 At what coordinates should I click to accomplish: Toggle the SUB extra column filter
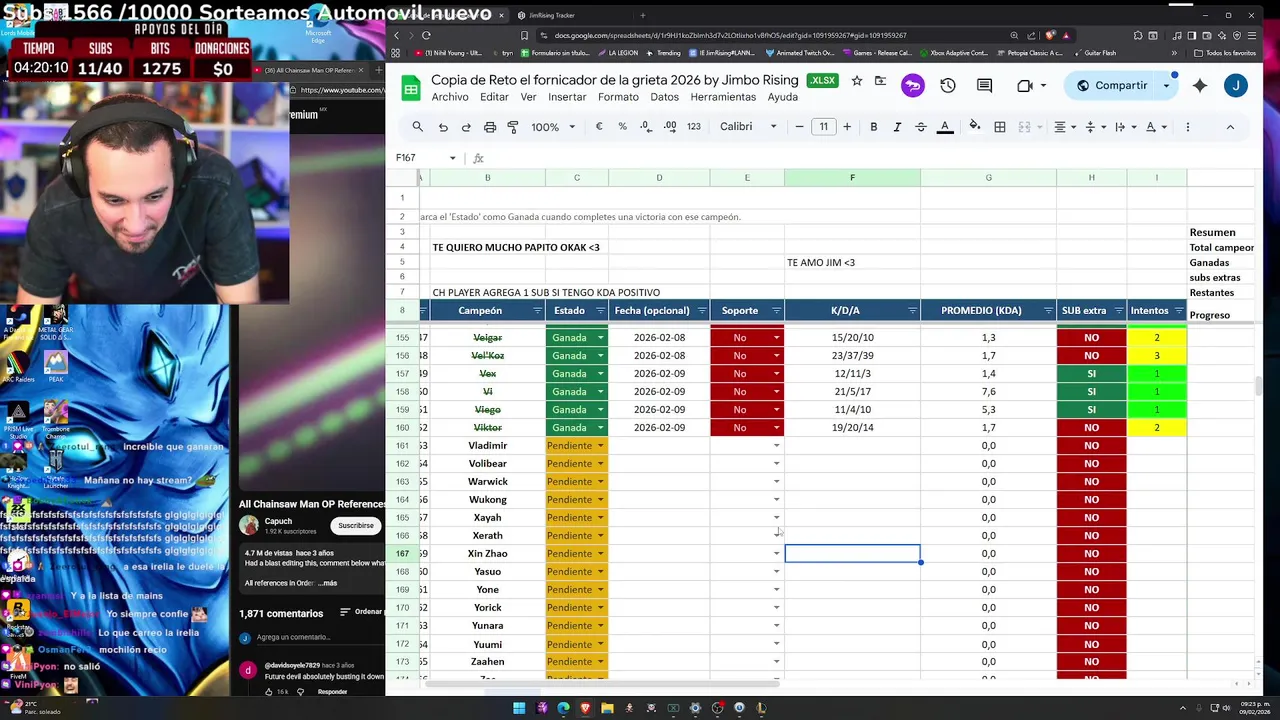tap(1119, 311)
